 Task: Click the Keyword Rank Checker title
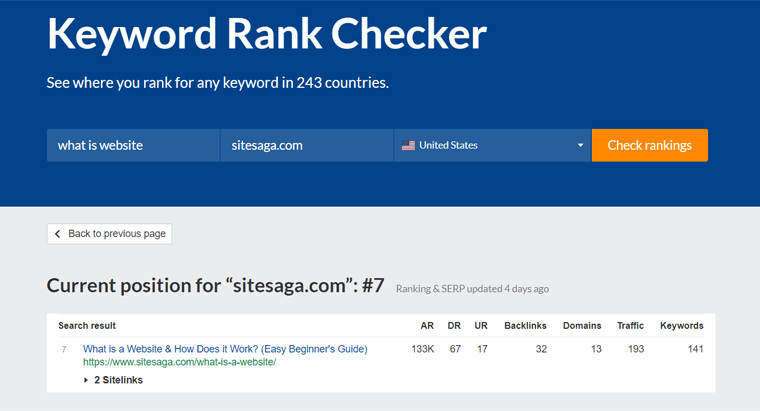coord(267,34)
